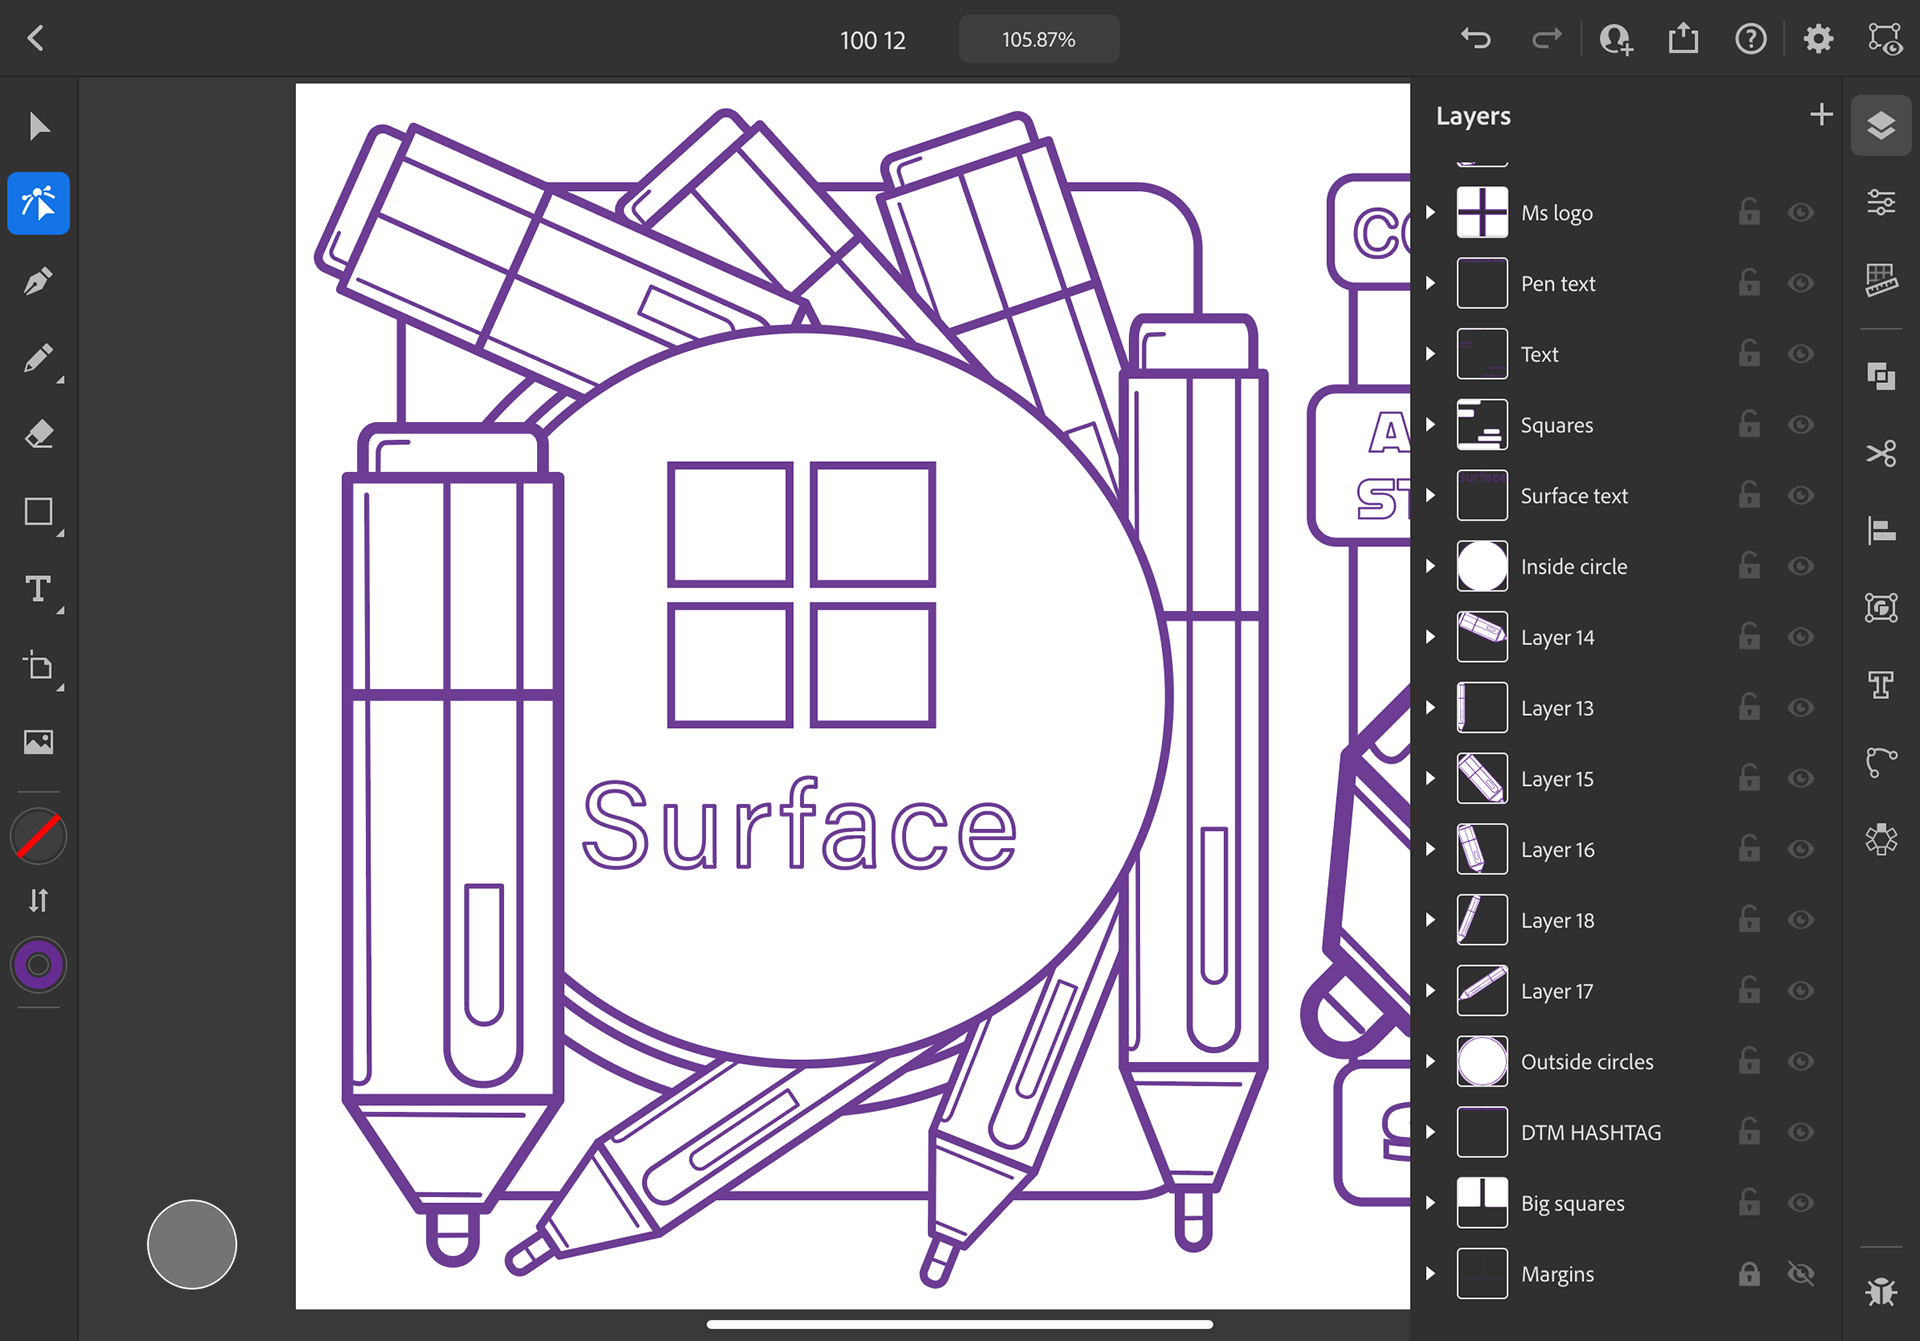The height and width of the screenshot is (1341, 1920).
Task: Unlock the Margins layer
Action: point(1749,1273)
